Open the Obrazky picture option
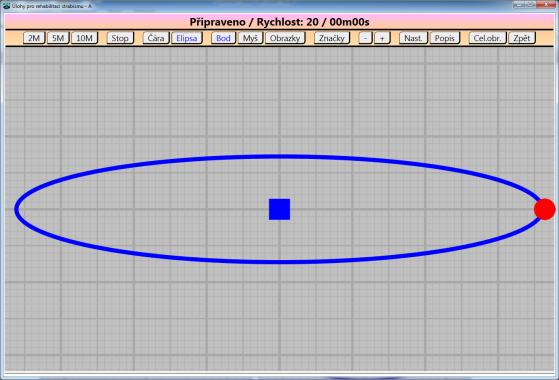Screen dimensions: 559x380 285,38
